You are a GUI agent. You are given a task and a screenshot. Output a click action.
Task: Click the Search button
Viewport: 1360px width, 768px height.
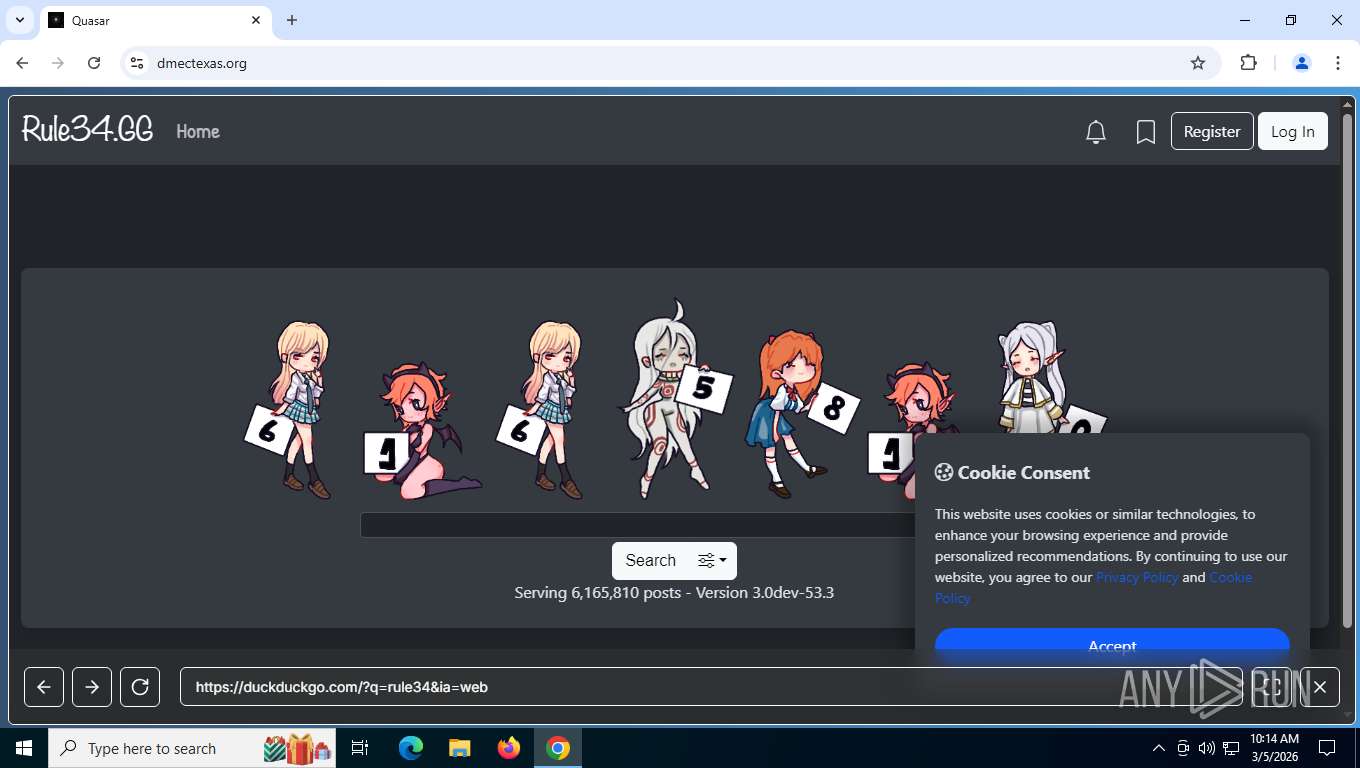(651, 561)
